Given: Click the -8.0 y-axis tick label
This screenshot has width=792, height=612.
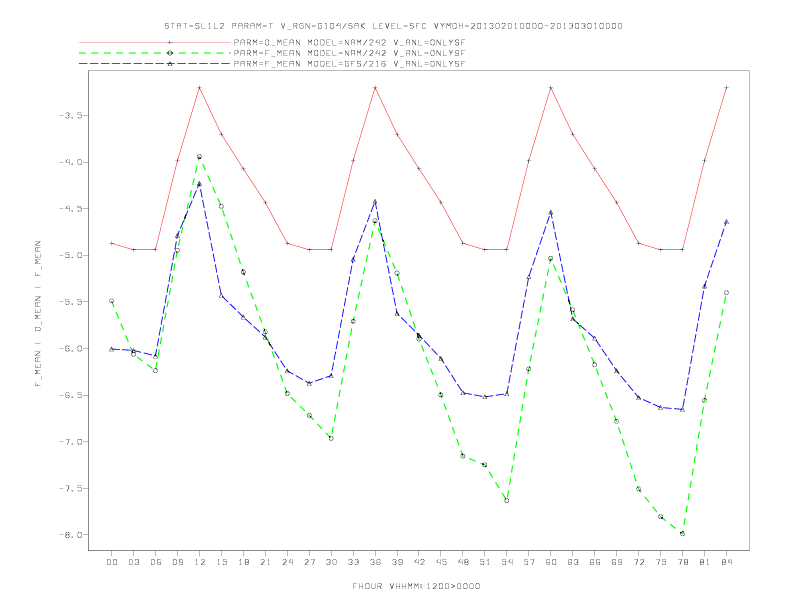Looking at the screenshot, I should (70, 535).
